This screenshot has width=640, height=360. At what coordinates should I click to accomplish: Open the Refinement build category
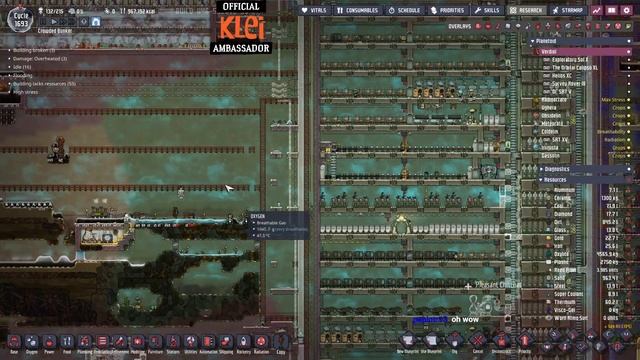120,343
